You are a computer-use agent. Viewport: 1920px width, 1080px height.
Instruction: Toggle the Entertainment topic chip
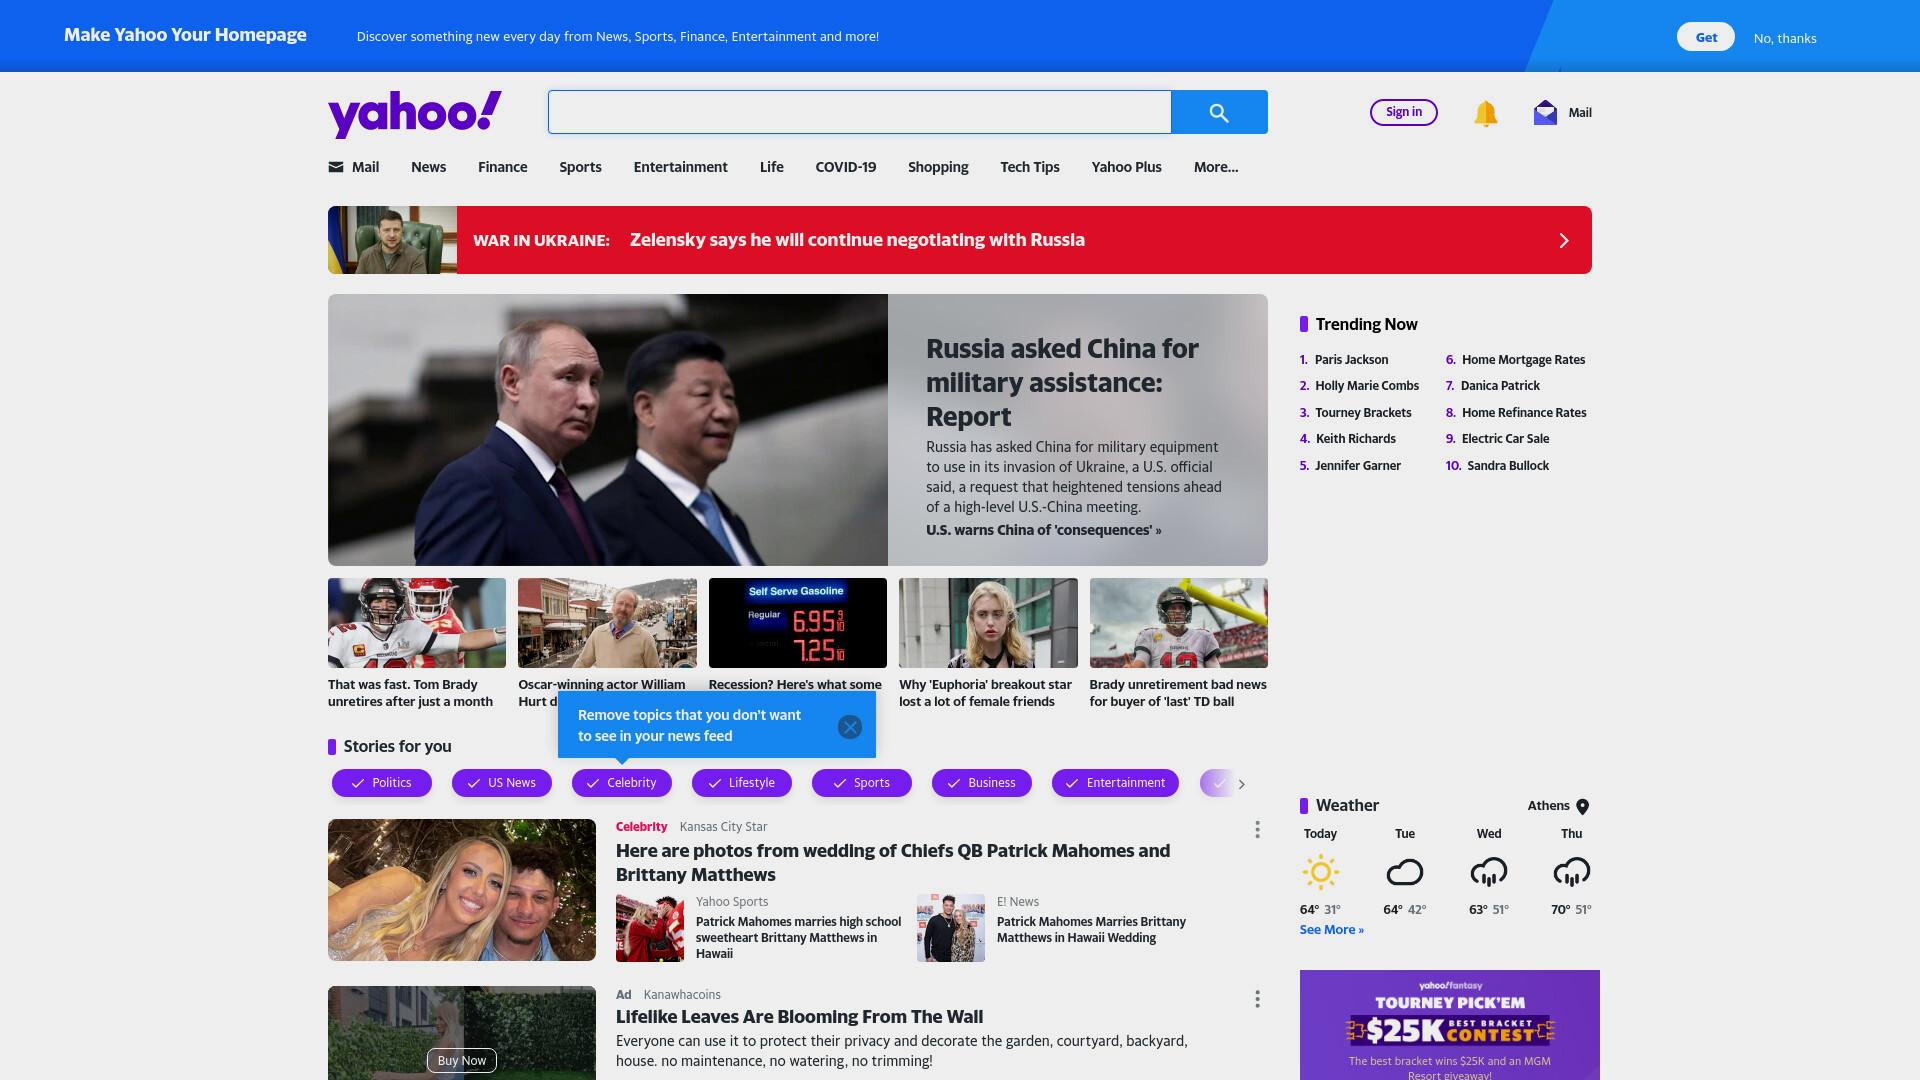[1115, 783]
